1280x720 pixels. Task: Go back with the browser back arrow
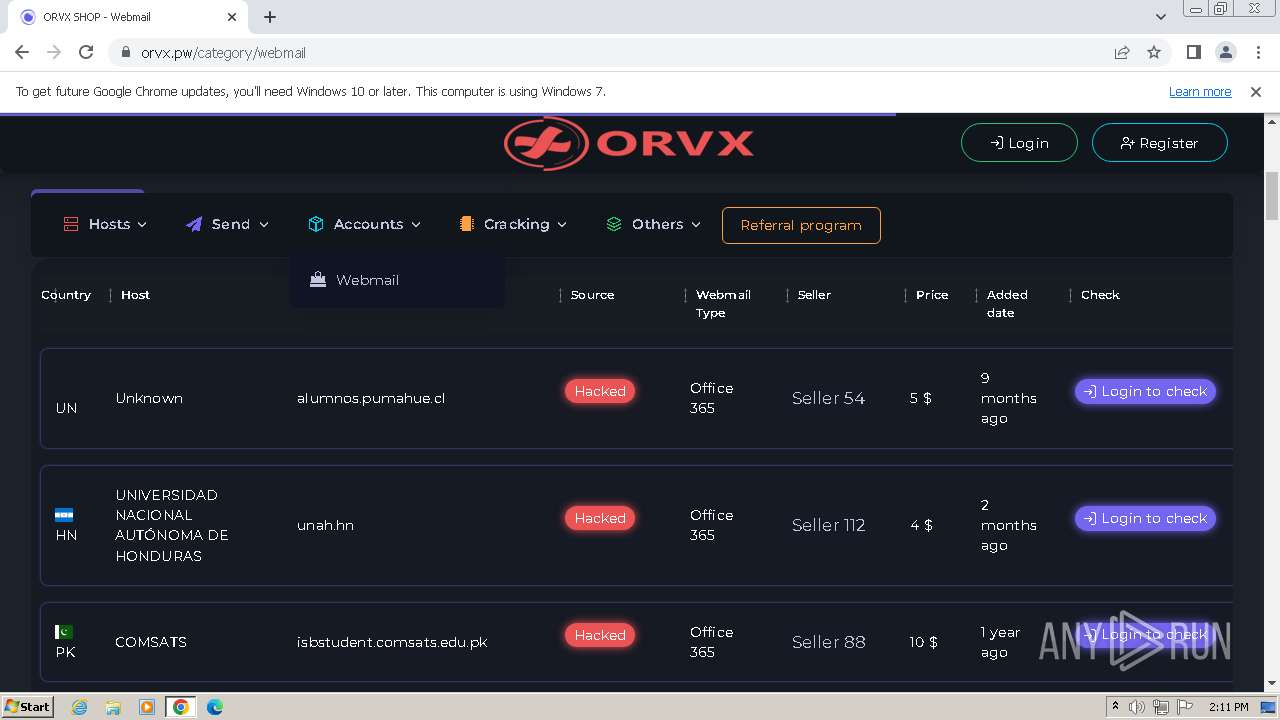[x=22, y=52]
